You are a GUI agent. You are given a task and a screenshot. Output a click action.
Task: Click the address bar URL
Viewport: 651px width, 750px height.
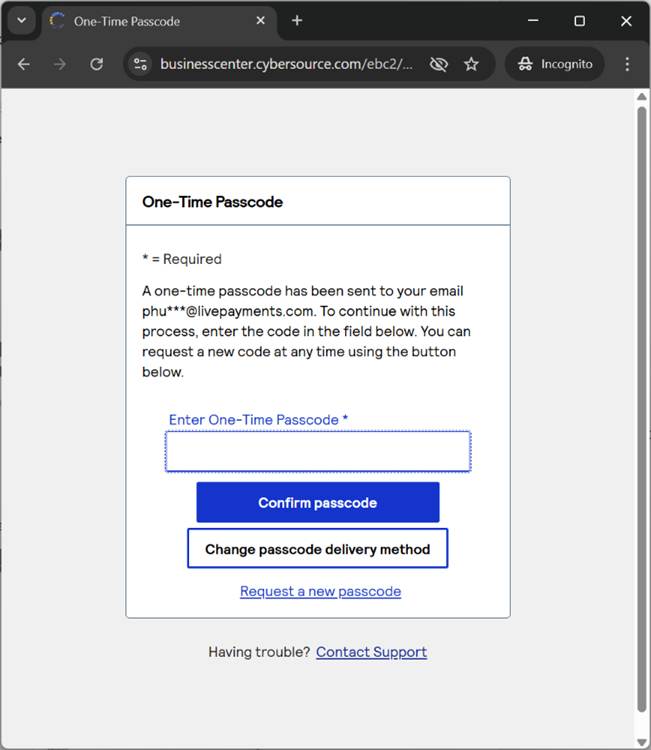point(286,64)
